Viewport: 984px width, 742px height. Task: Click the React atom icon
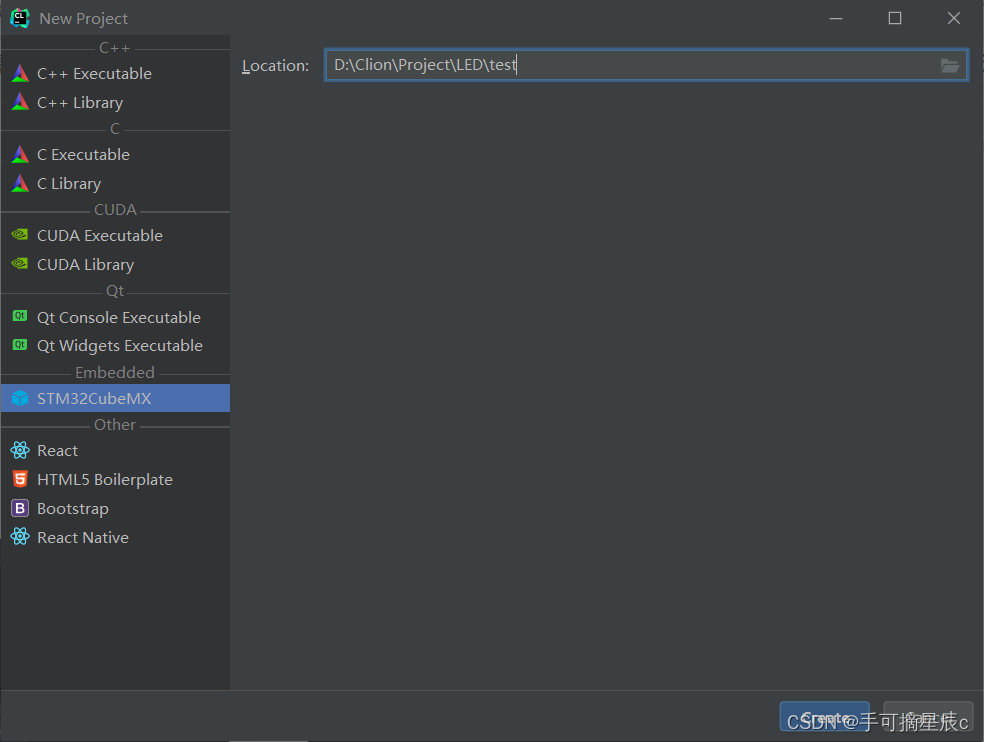(x=20, y=450)
